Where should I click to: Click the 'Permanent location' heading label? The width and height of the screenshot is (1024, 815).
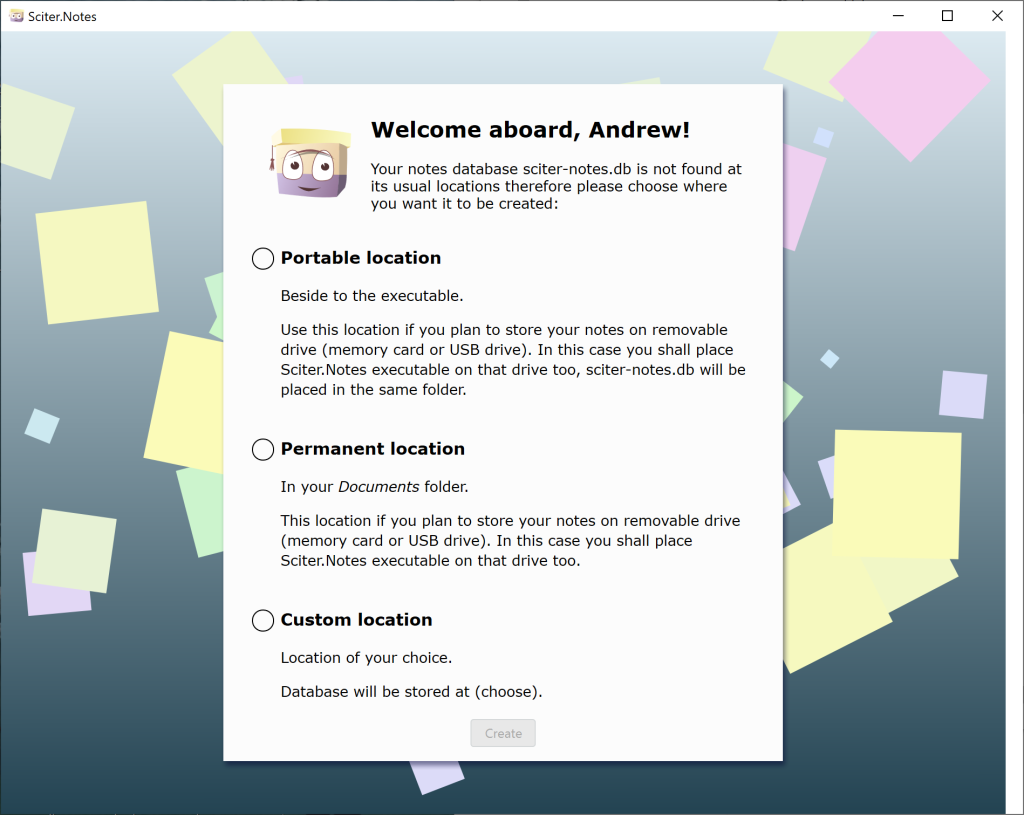[372, 449]
